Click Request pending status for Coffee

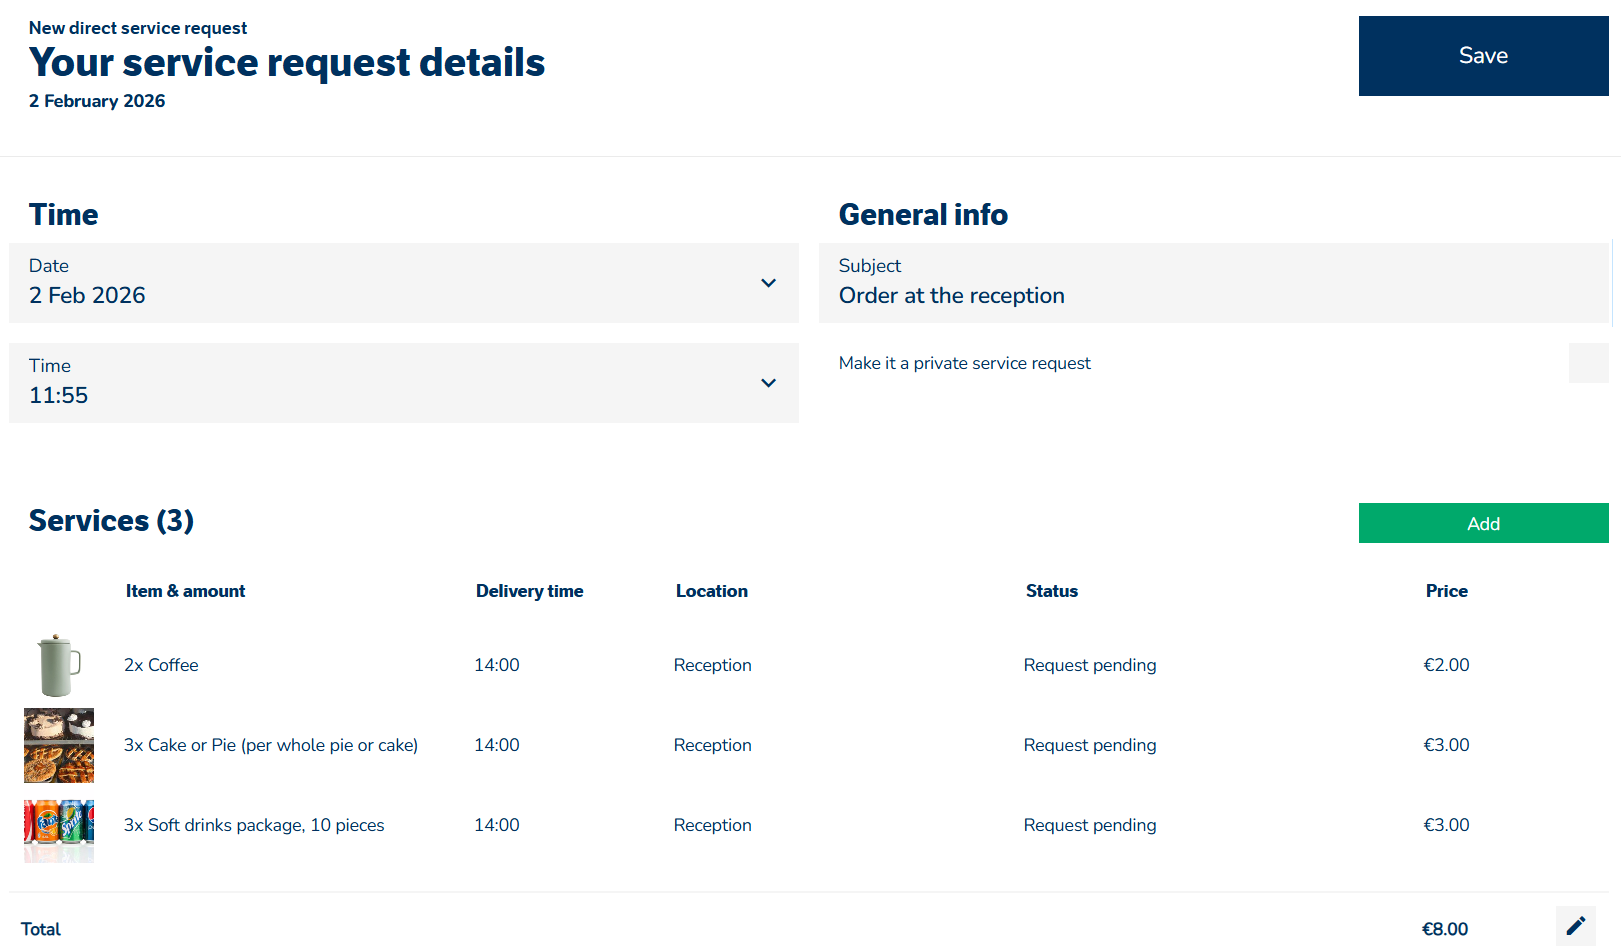1089,665
